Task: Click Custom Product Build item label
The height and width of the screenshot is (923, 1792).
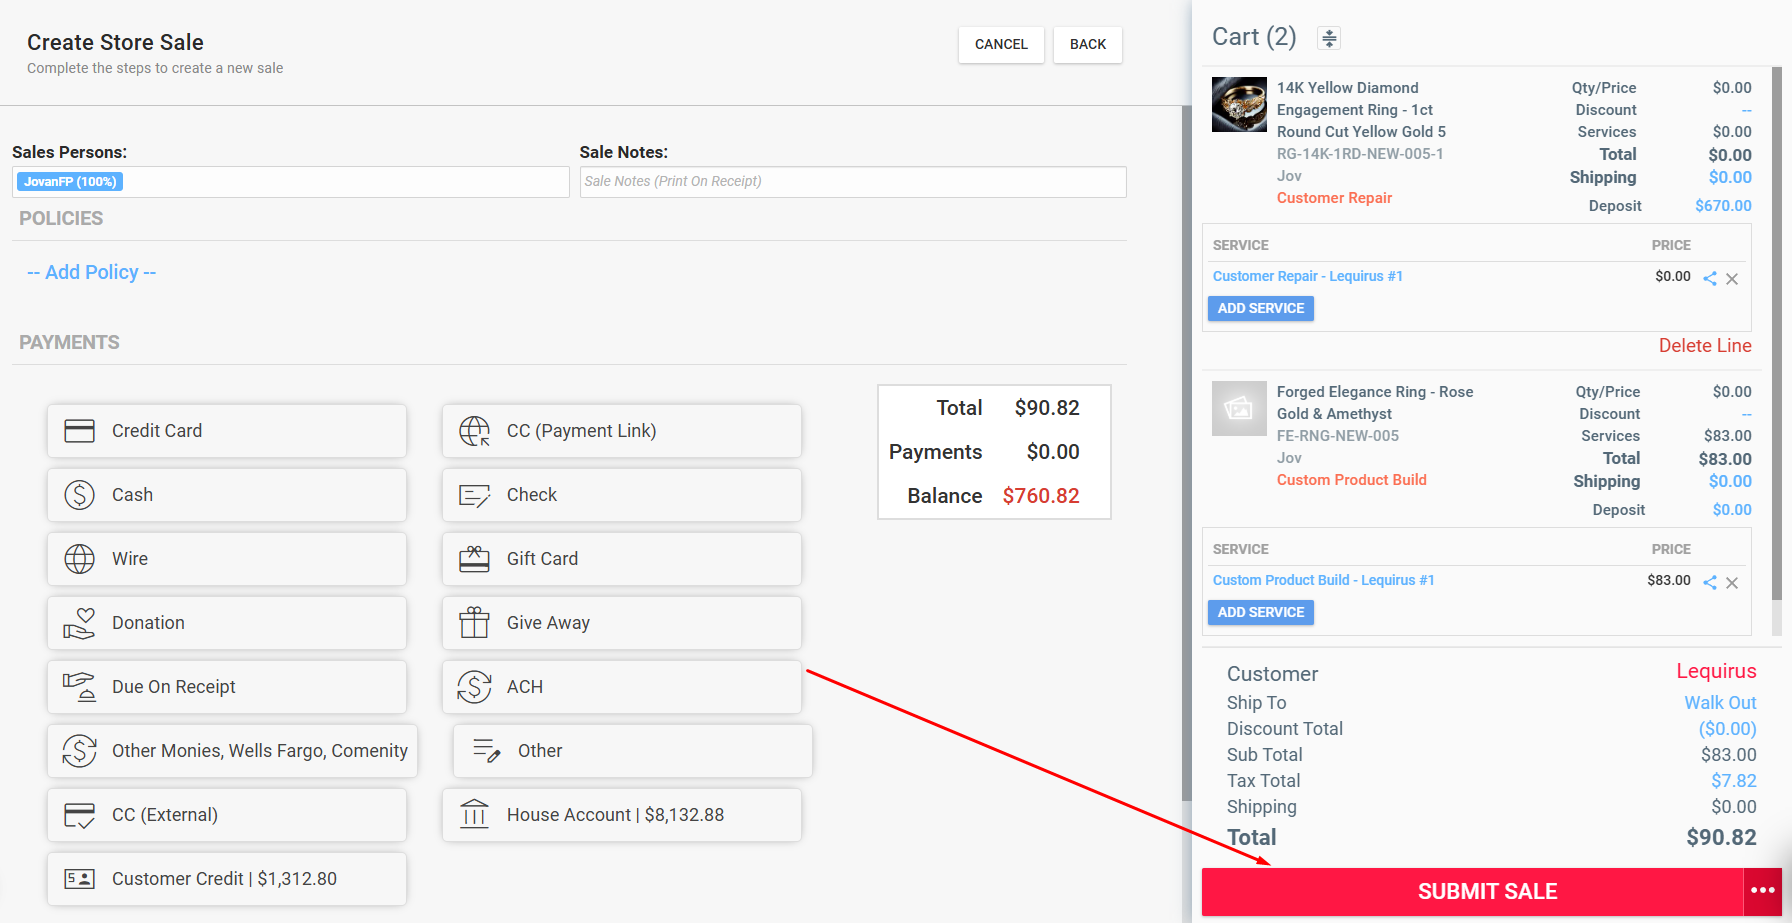Action: tap(1352, 480)
